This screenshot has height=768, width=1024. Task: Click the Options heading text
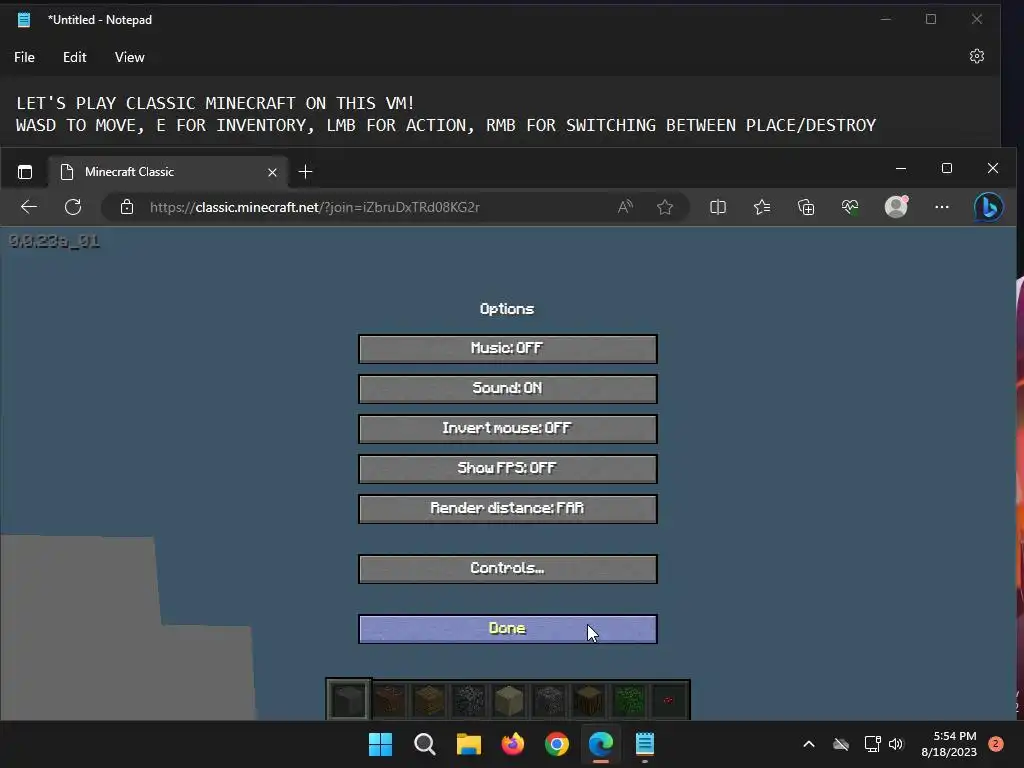point(507,309)
